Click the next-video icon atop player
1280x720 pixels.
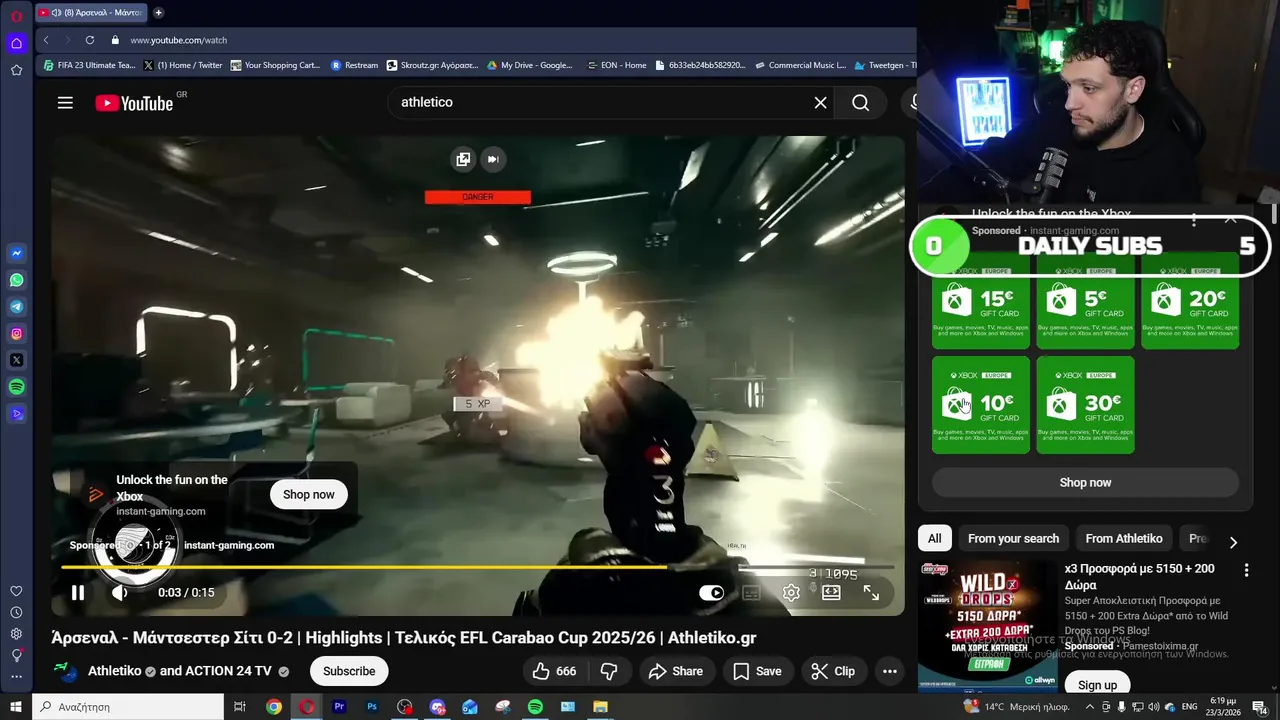492,159
